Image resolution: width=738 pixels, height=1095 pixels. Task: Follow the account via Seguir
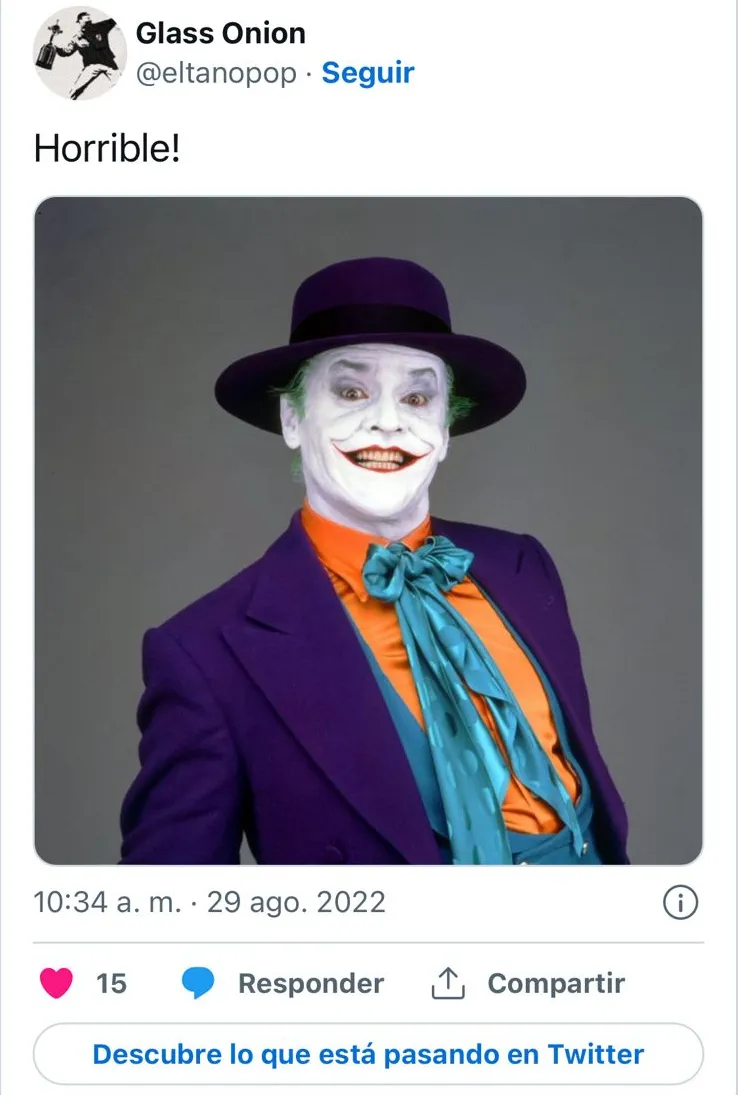point(367,73)
